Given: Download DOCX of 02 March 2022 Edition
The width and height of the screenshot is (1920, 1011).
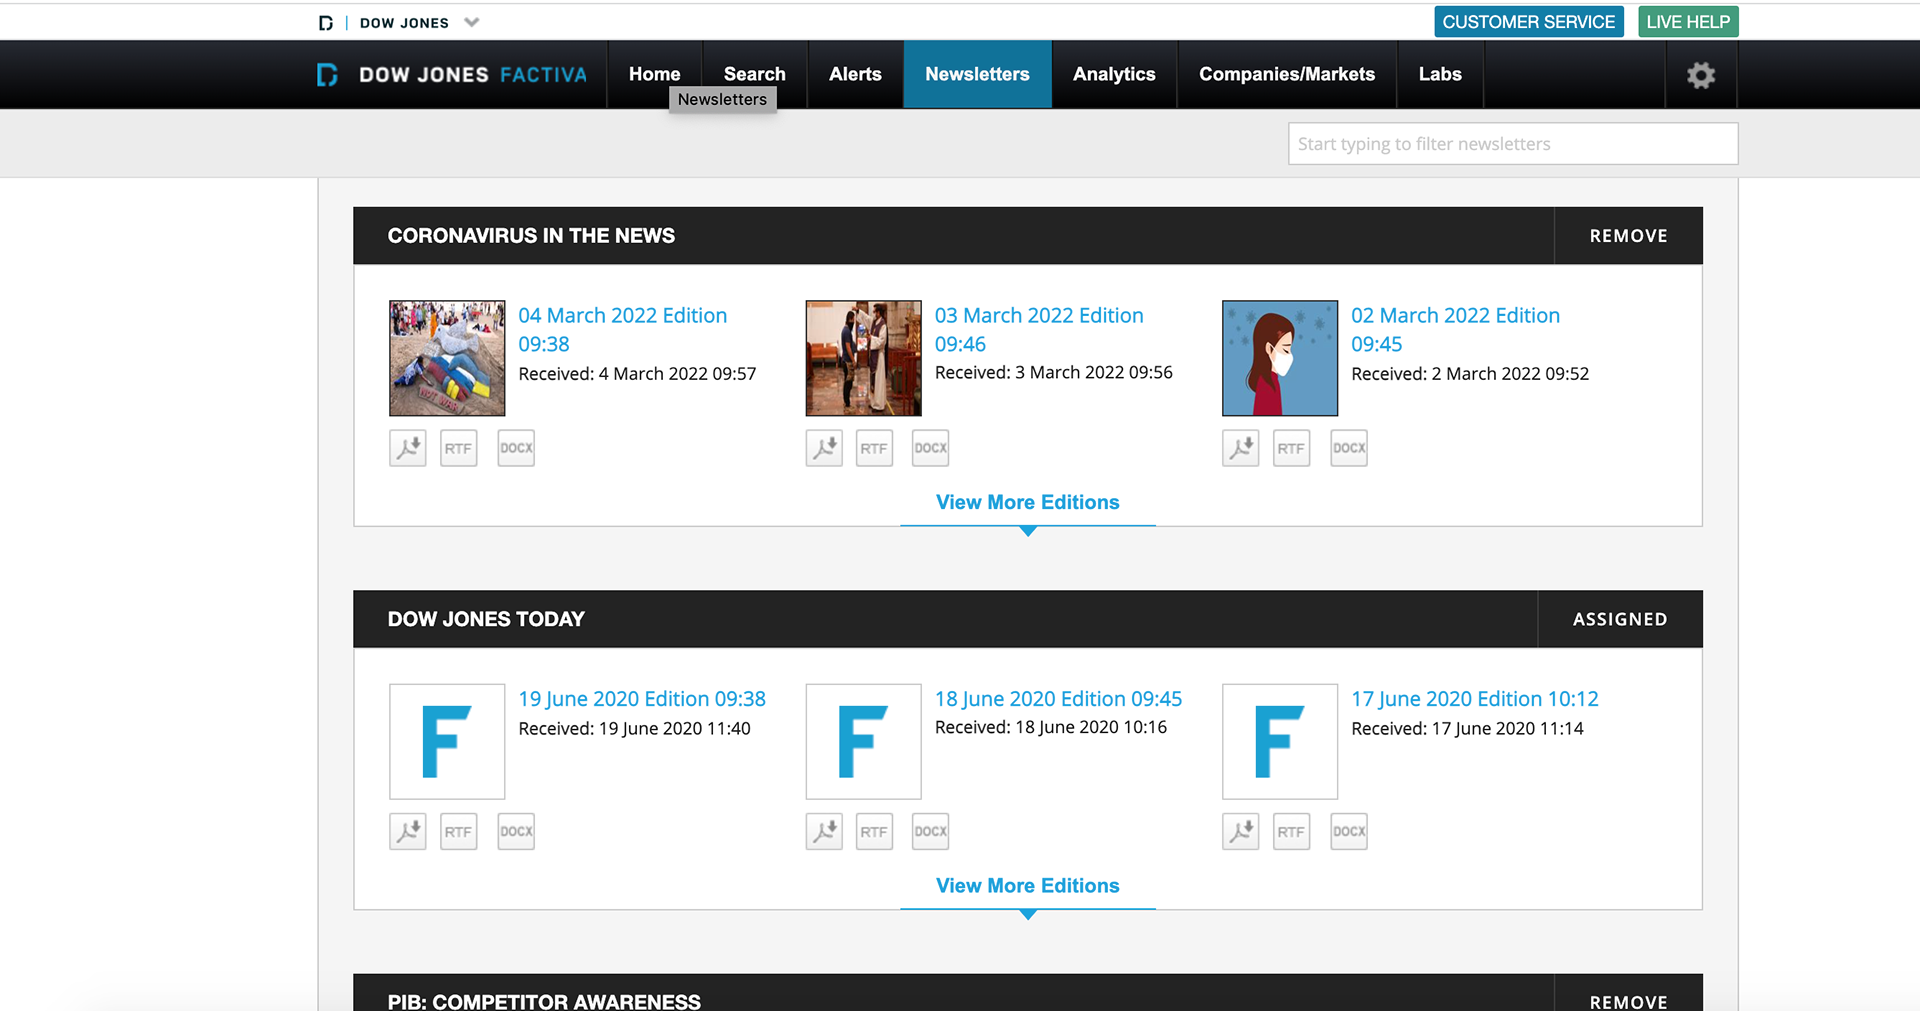Looking at the screenshot, I should 1349,448.
